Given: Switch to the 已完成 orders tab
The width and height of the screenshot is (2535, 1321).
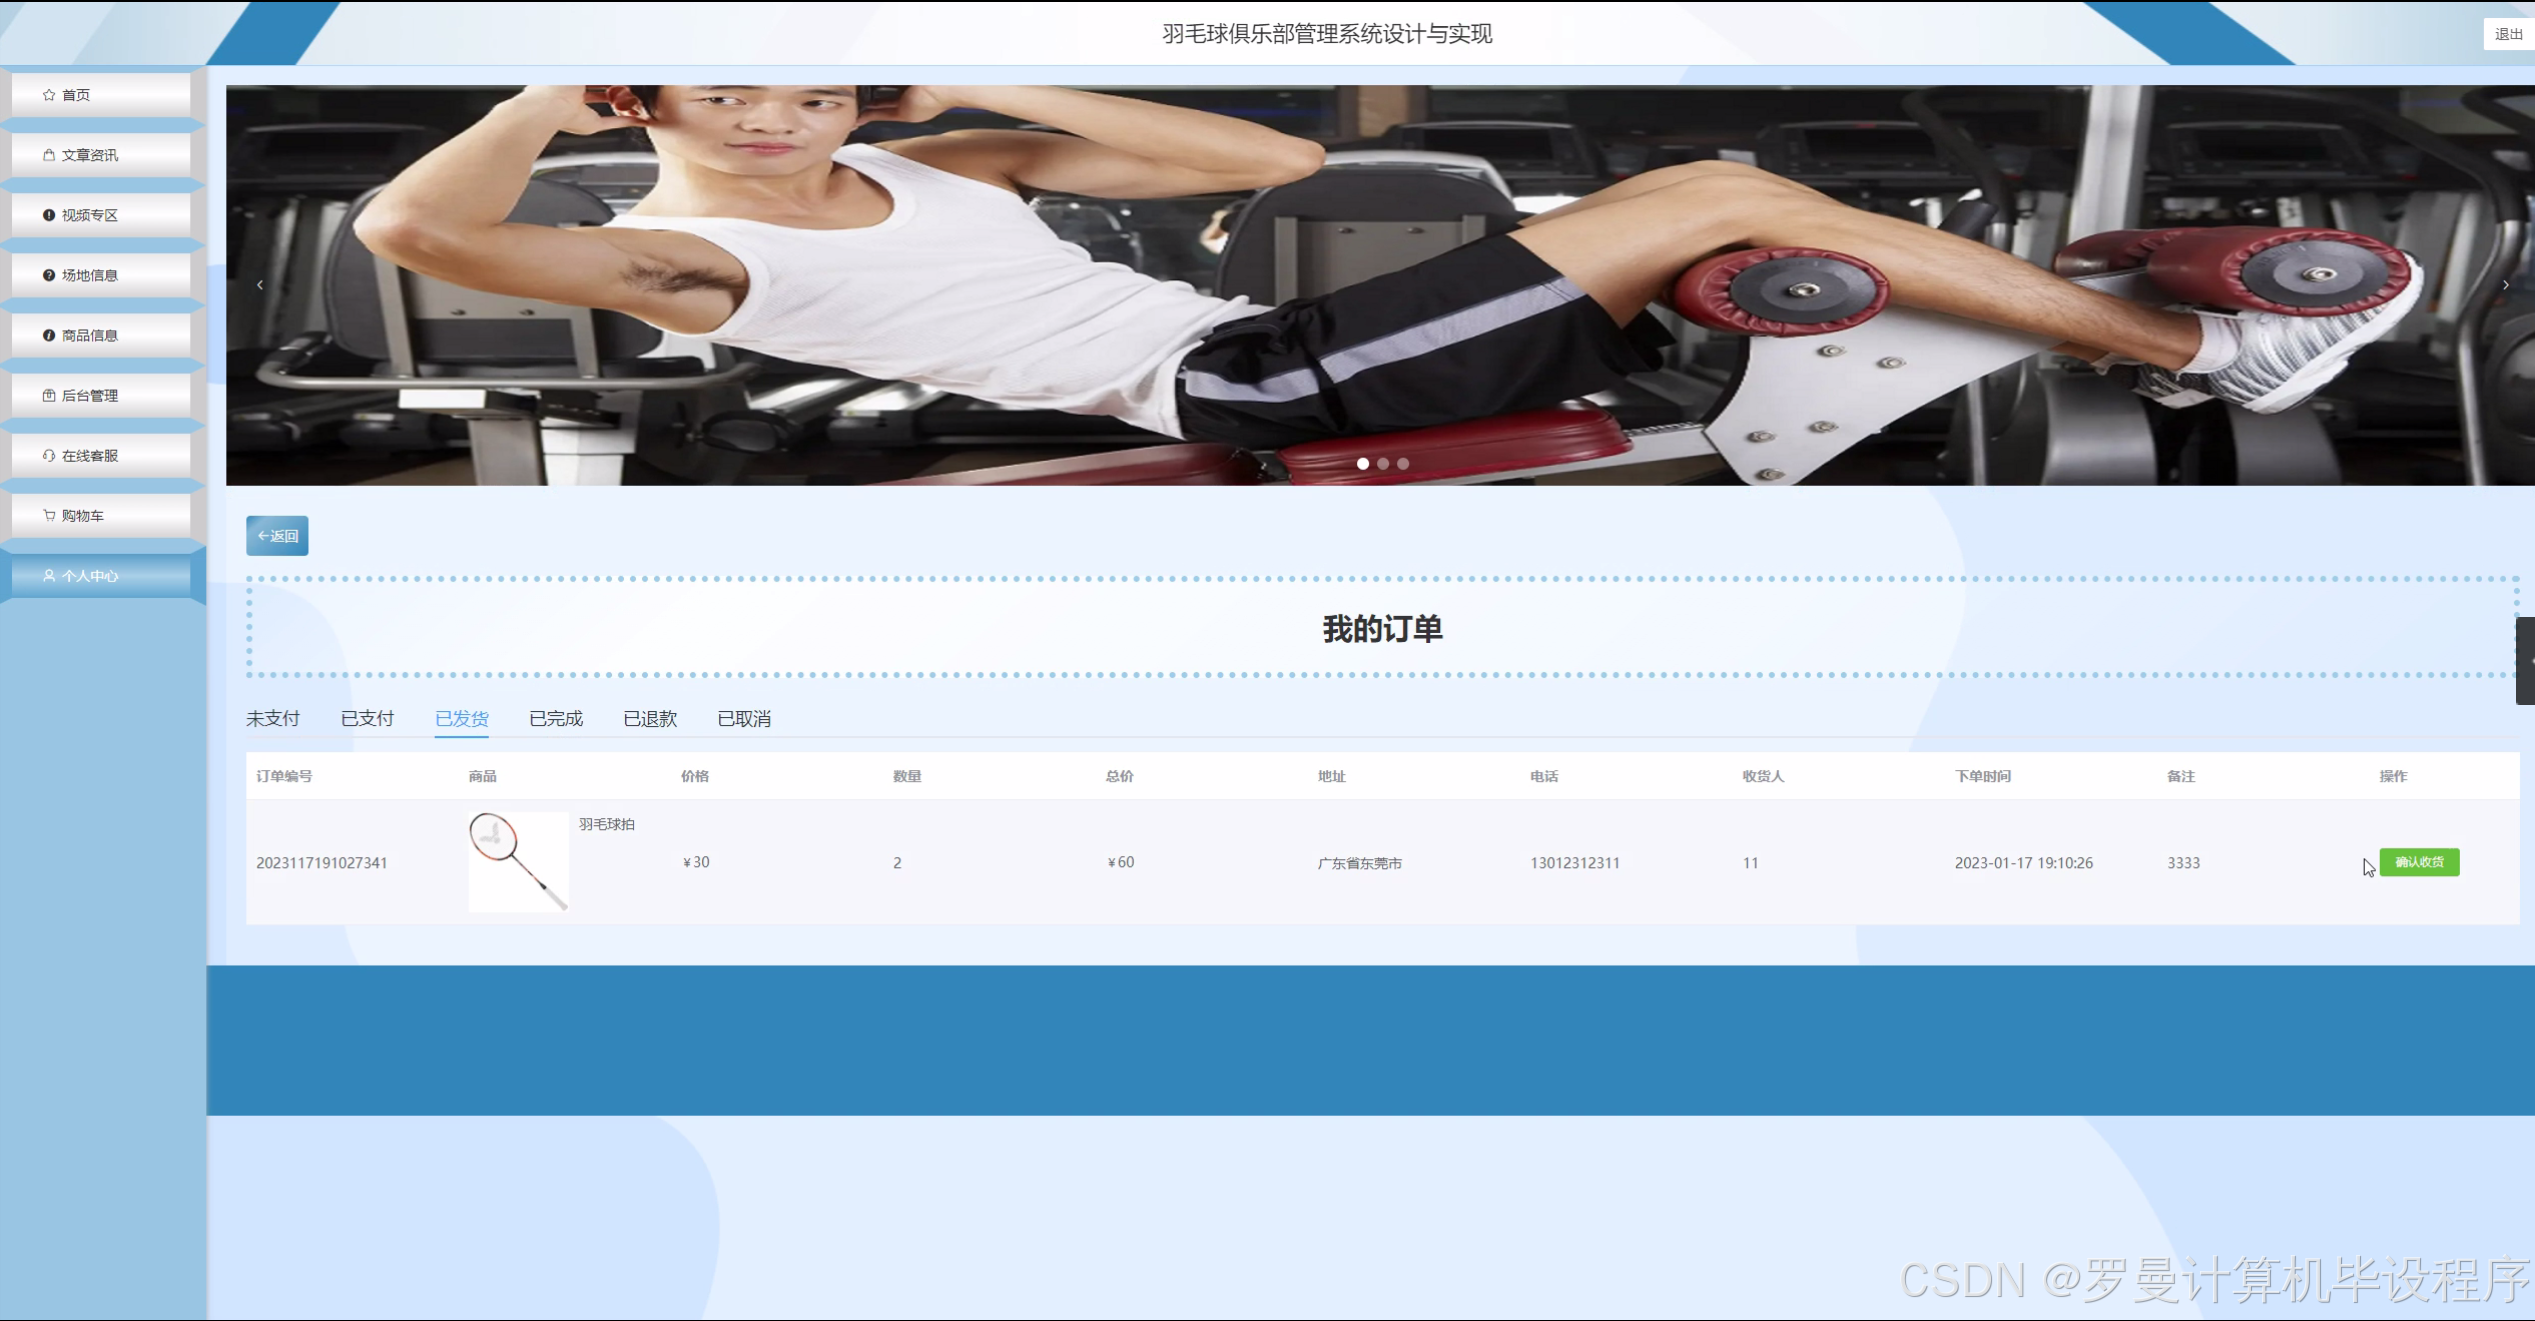Looking at the screenshot, I should (x=556, y=719).
